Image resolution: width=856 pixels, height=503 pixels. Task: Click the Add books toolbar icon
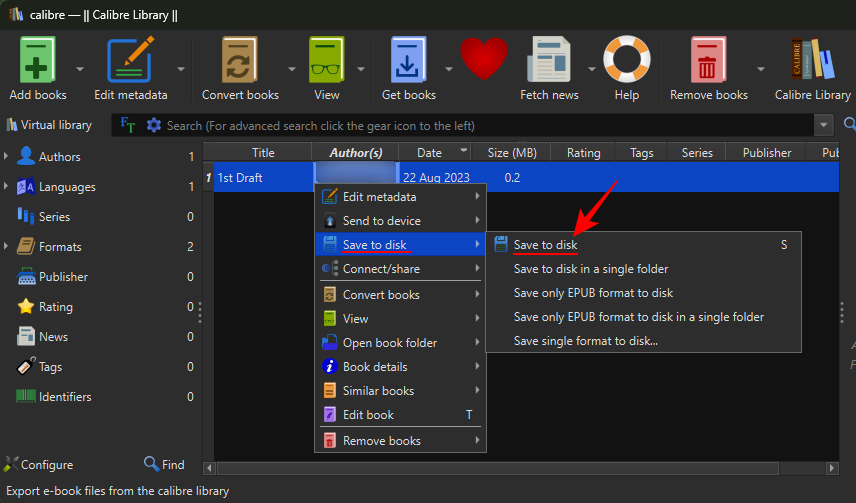pyautogui.click(x=37, y=60)
